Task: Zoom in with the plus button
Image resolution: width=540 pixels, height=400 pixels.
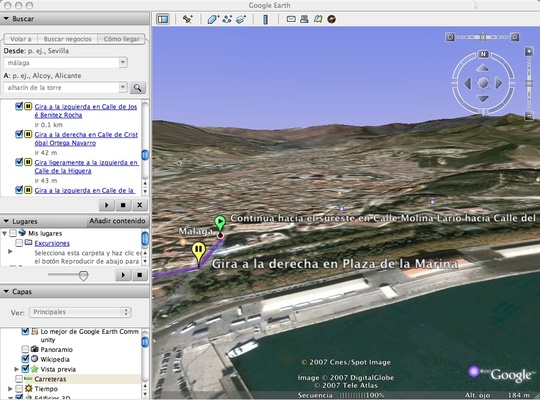Action: [529, 52]
